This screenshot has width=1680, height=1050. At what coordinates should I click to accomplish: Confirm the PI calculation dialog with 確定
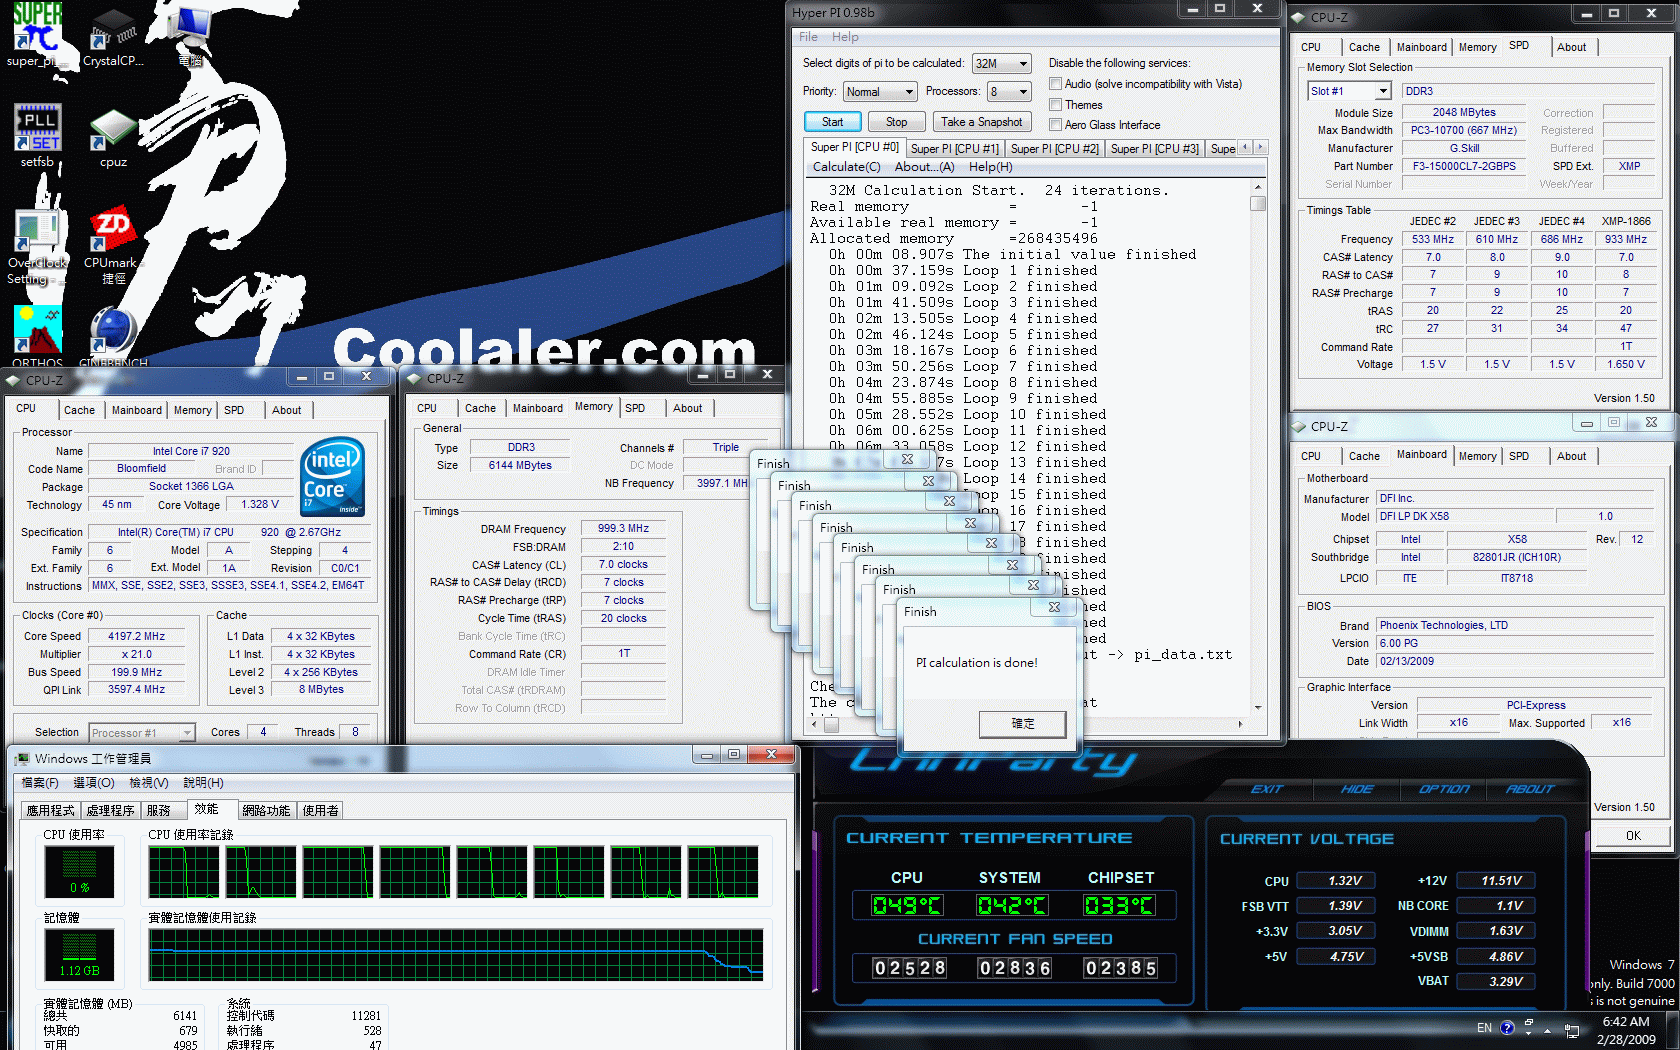1022,724
